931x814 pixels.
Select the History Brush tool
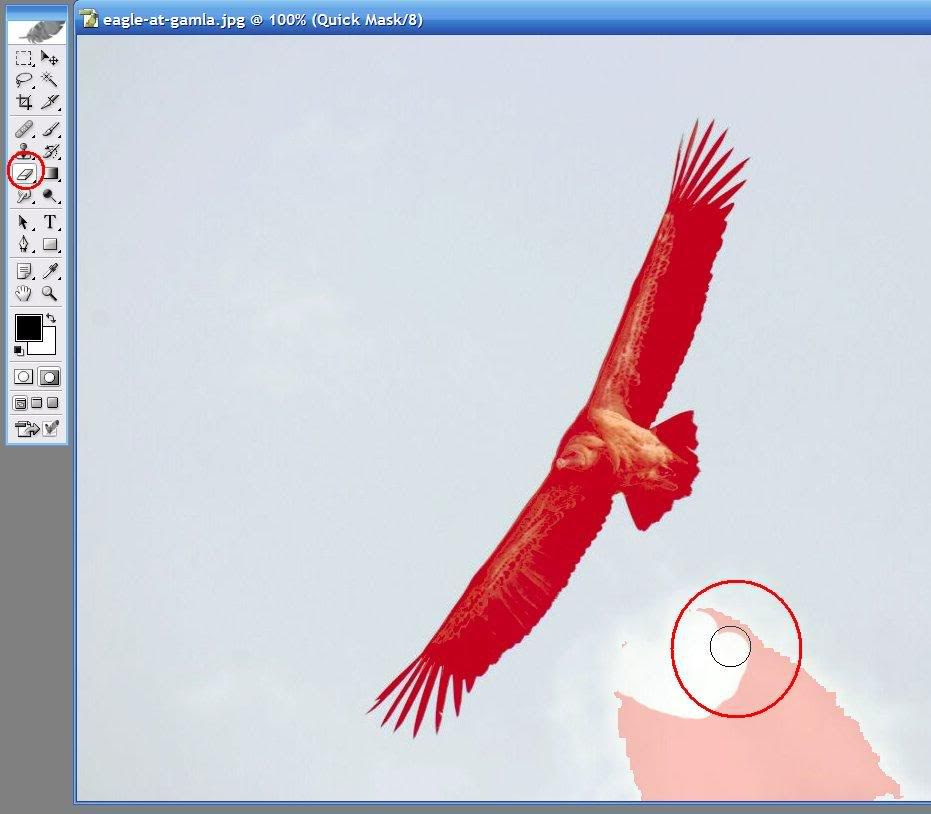[x=50, y=151]
